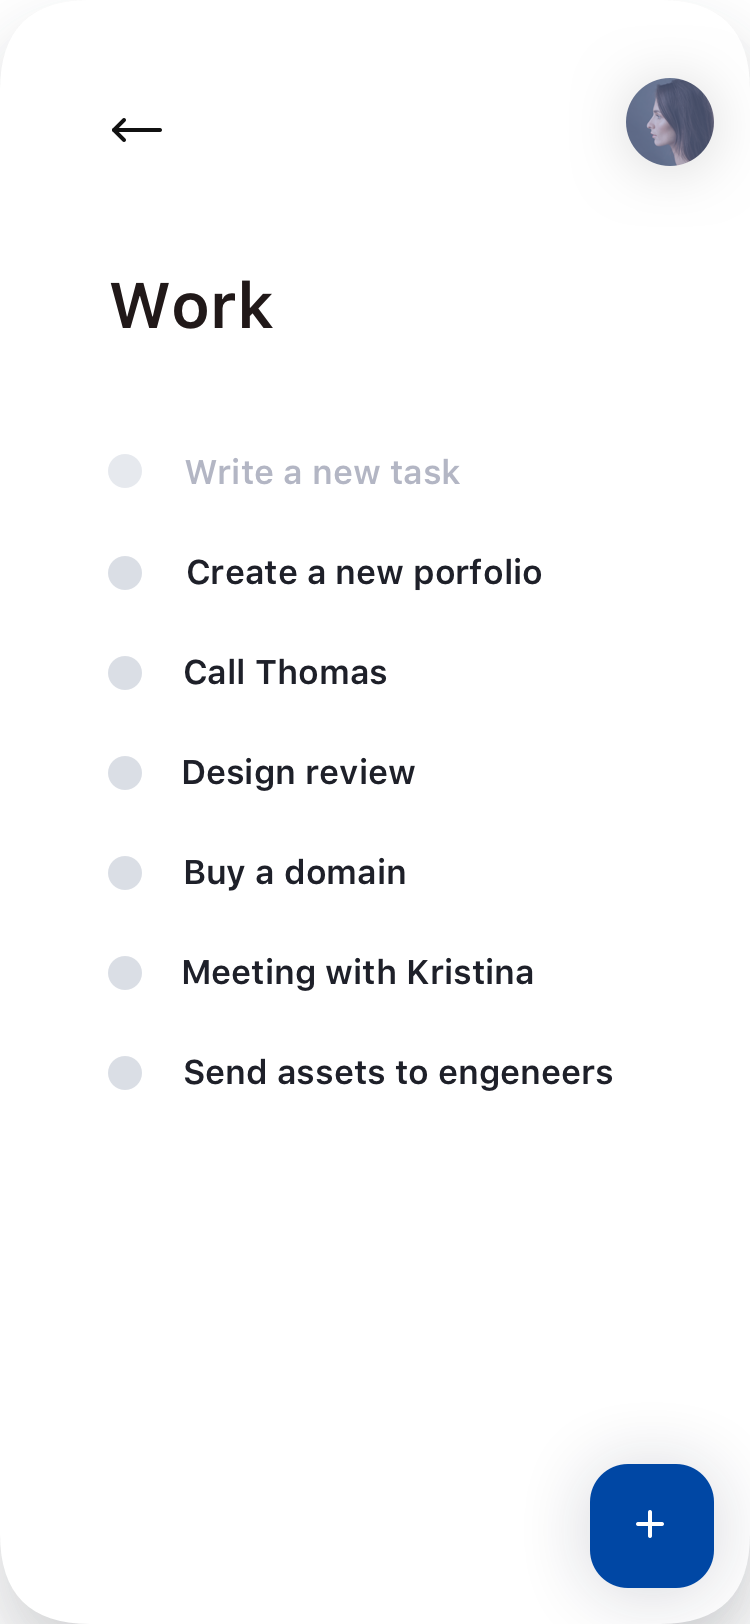
Task: Click the Write a new task field
Action: pyautogui.click(x=322, y=472)
